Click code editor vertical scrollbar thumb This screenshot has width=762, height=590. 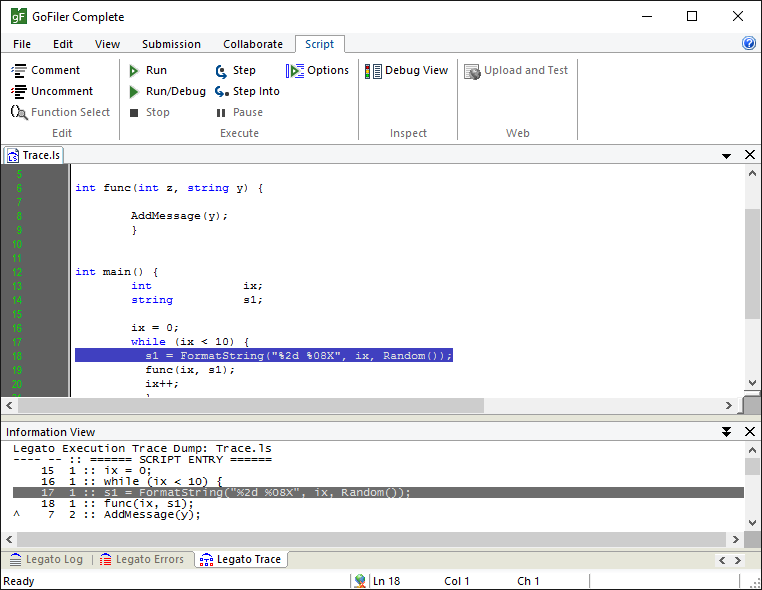(752, 264)
